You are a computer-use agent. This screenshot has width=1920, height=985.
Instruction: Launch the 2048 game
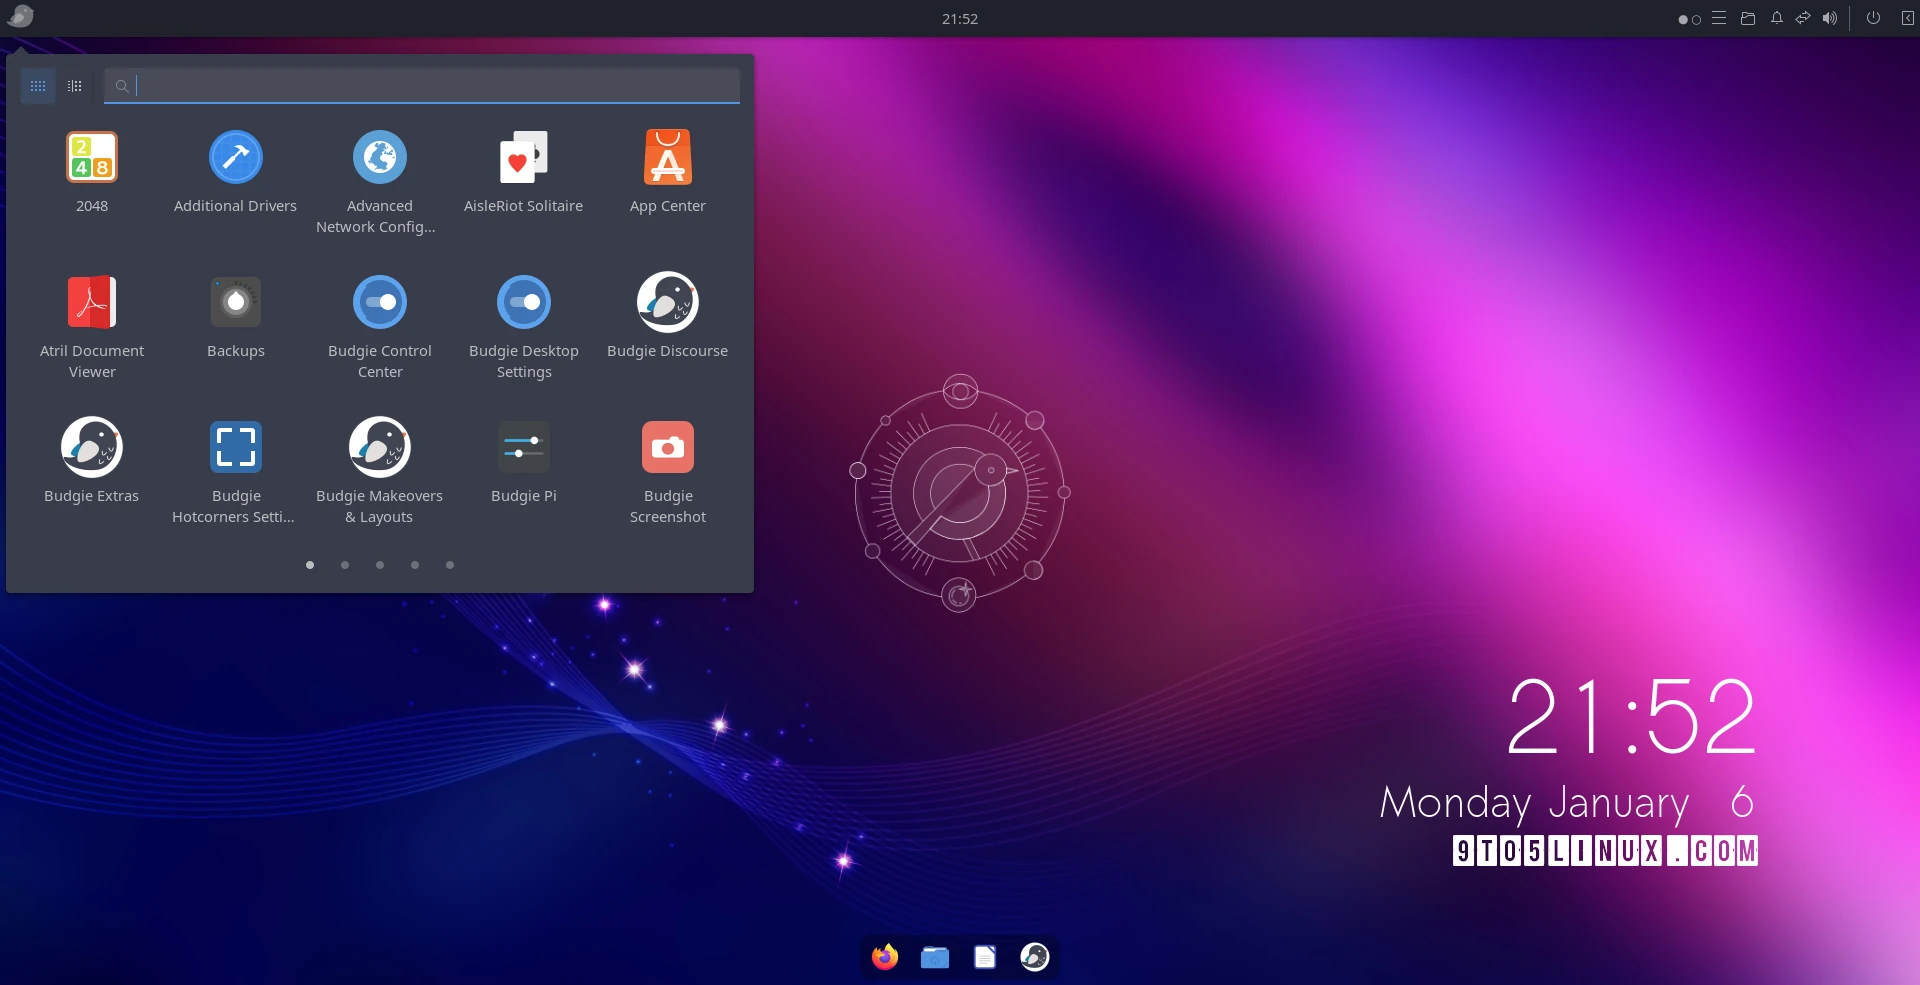(x=92, y=158)
